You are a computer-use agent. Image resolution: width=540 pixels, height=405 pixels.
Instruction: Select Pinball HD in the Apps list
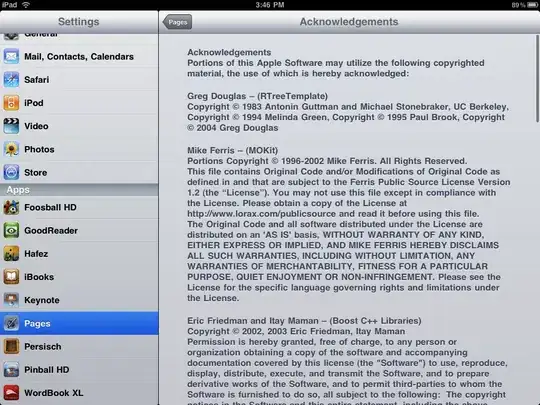point(79,370)
